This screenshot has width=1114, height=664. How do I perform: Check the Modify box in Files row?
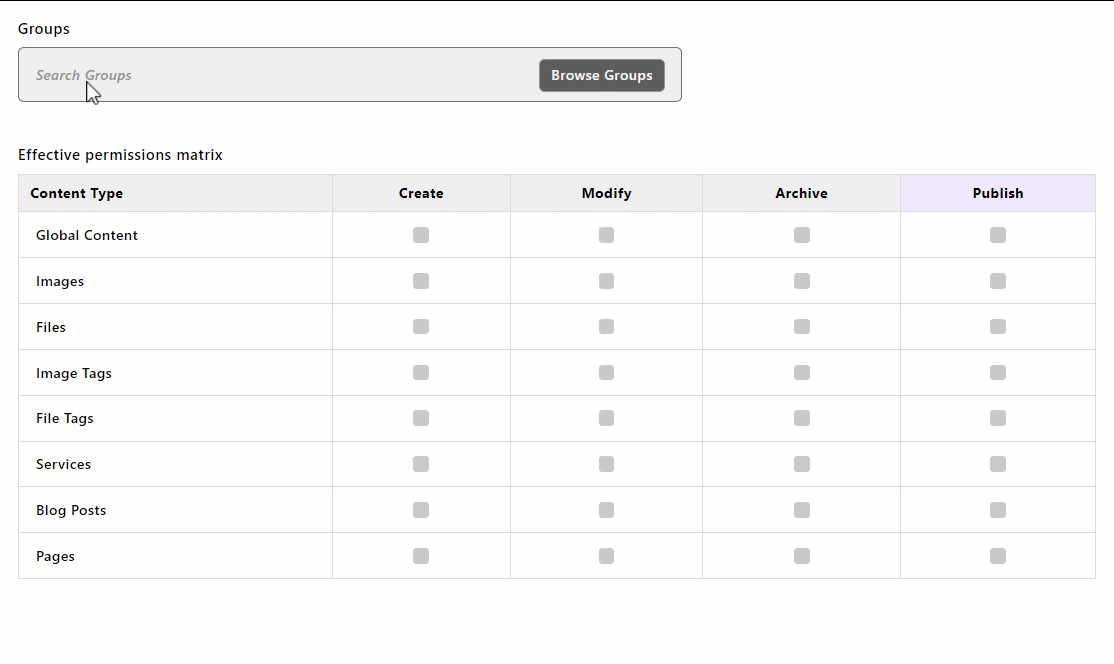click(606, 327)
